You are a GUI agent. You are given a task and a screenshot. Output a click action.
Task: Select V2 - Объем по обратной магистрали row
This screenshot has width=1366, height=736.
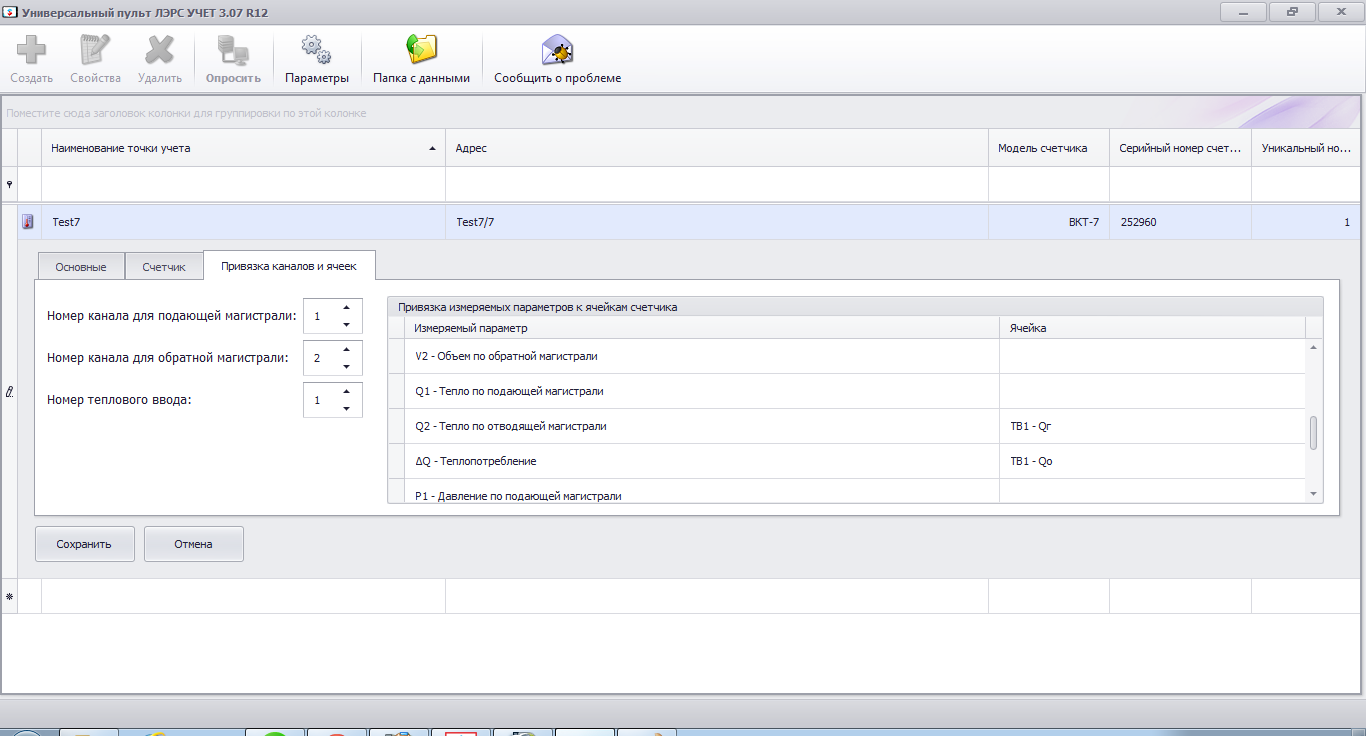coord(846,356)
